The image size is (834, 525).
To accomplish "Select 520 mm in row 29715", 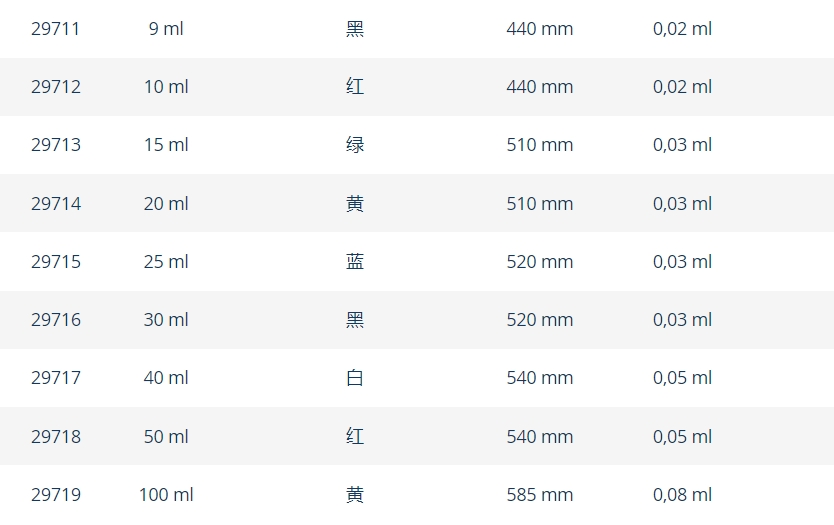I will pos(540,262).
